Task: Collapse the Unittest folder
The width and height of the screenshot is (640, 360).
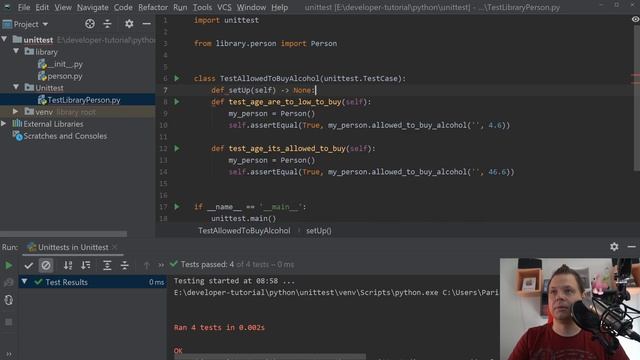Action: pos(16,87)
